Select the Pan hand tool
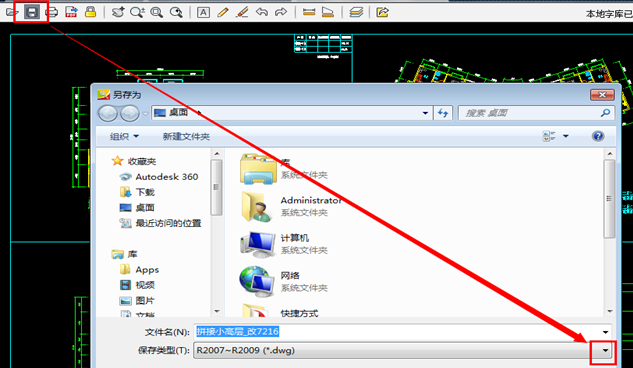633x368 pixels. tap(118, 12)
